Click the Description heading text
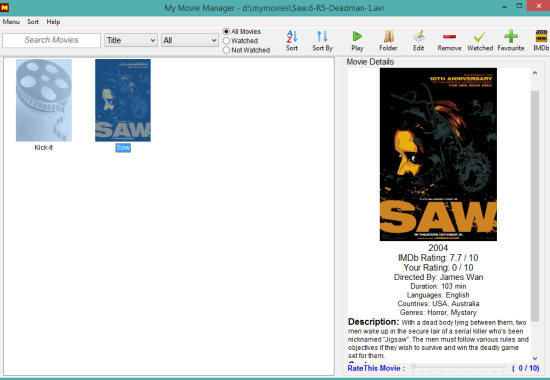This screenshot has height=380, width=550. (373, 322)
